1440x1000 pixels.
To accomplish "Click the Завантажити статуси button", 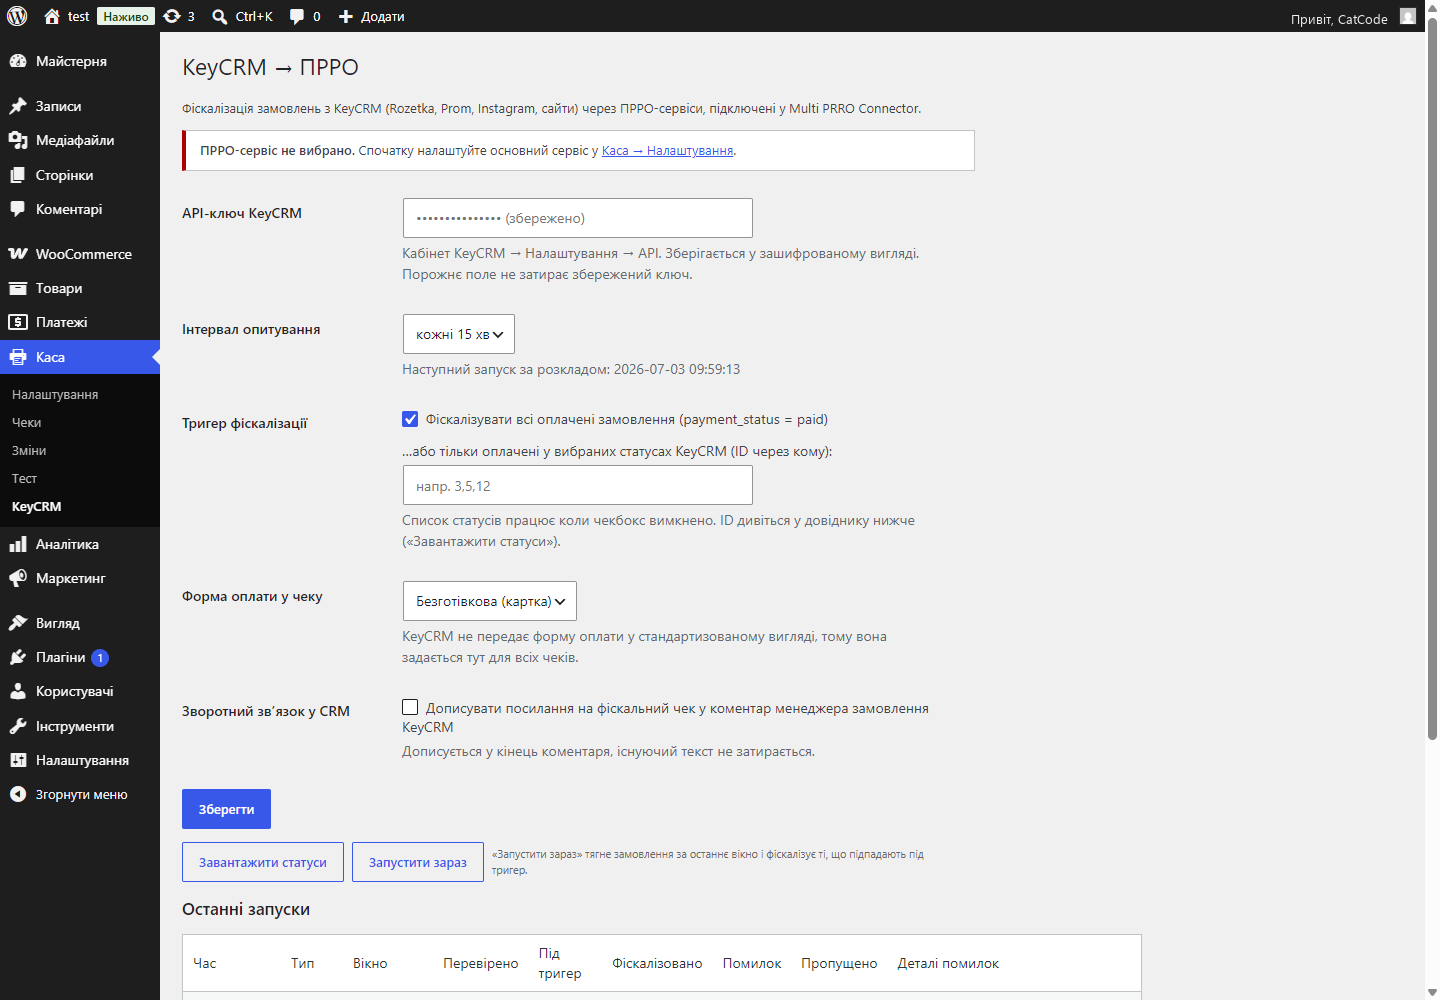I will (x=263, y=862).
